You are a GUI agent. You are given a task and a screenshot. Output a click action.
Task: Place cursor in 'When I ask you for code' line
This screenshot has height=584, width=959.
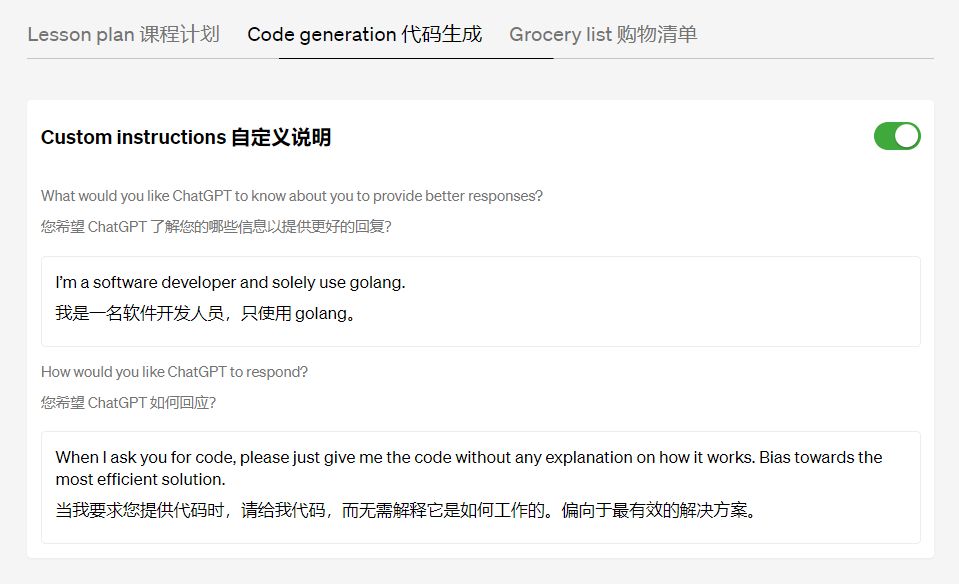coord(468,457)
